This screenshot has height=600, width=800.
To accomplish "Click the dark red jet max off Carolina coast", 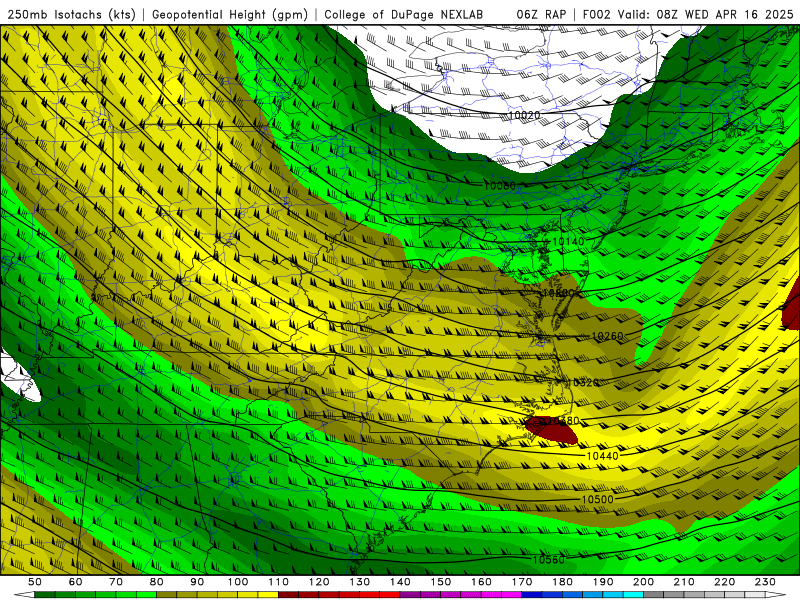I will (552, 431).
